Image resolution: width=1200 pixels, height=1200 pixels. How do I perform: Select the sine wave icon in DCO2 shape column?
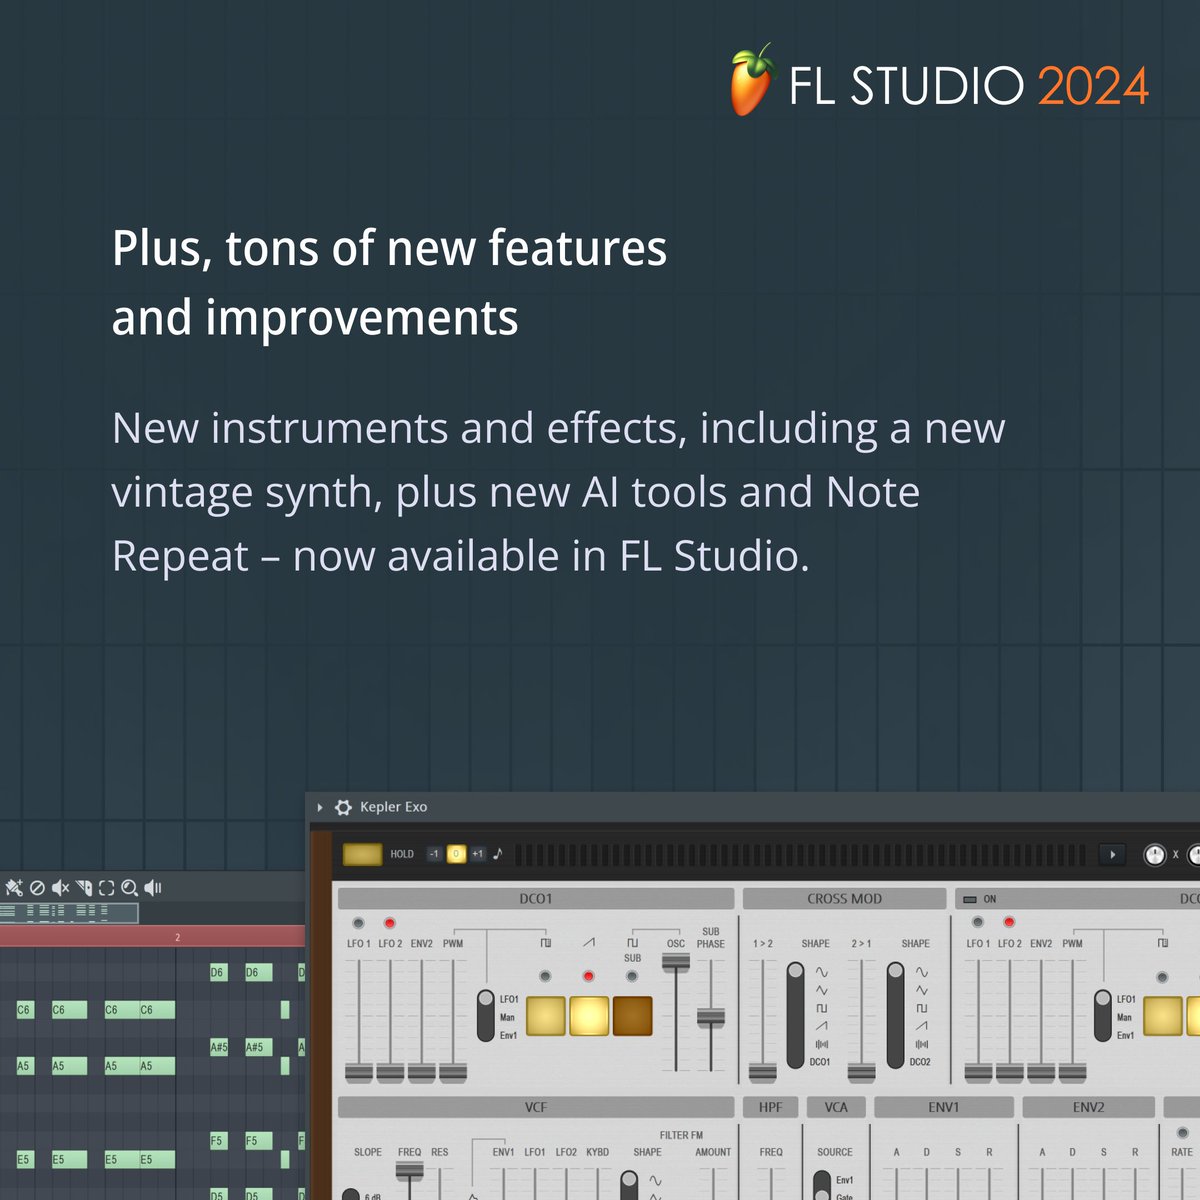(x=921, y=972)
